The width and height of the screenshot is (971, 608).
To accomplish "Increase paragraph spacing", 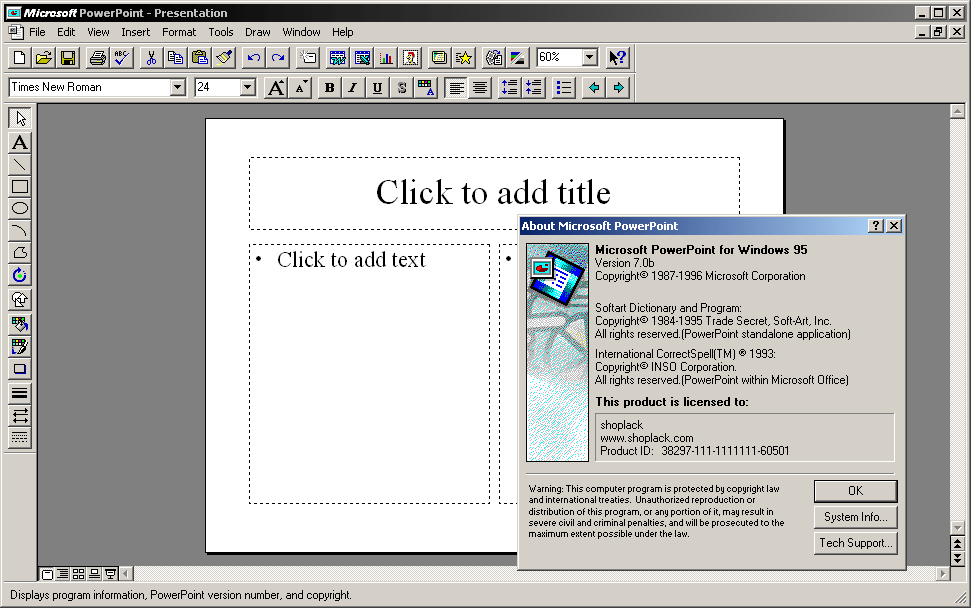I will click(509, 87).
